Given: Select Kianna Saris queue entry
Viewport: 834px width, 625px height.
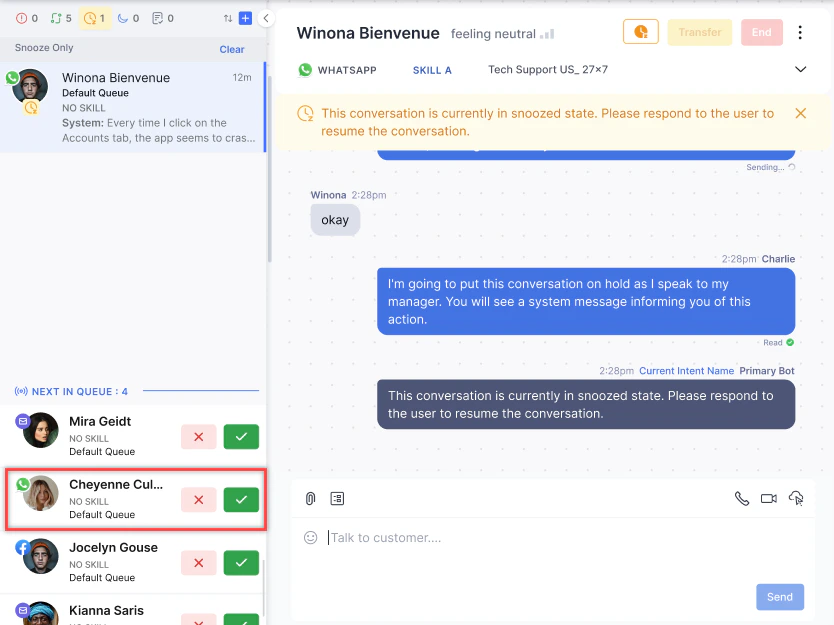Looking at the screenshot, I should pyautogui.click(x=132, y=612).
